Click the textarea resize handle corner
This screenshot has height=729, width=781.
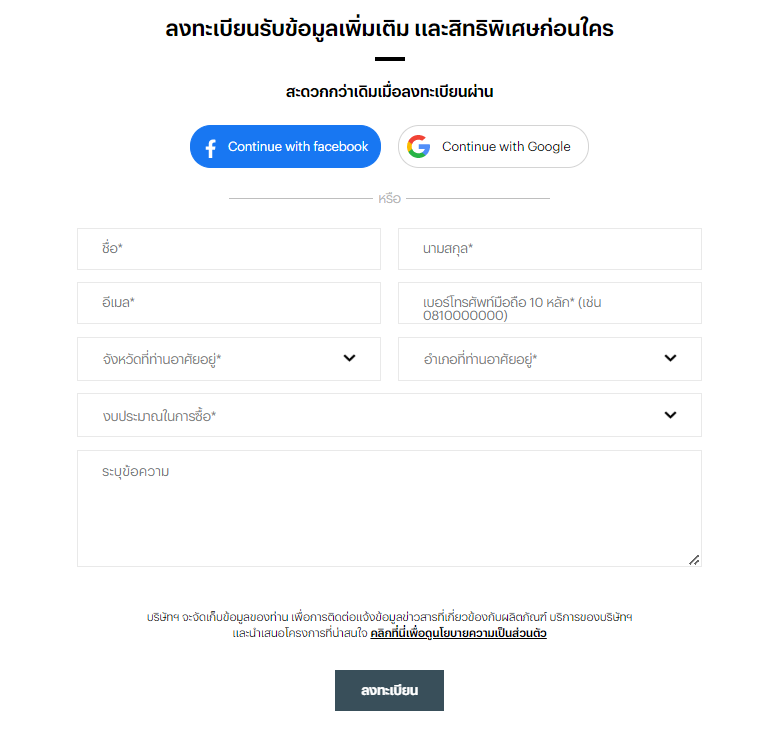[694, 560]
